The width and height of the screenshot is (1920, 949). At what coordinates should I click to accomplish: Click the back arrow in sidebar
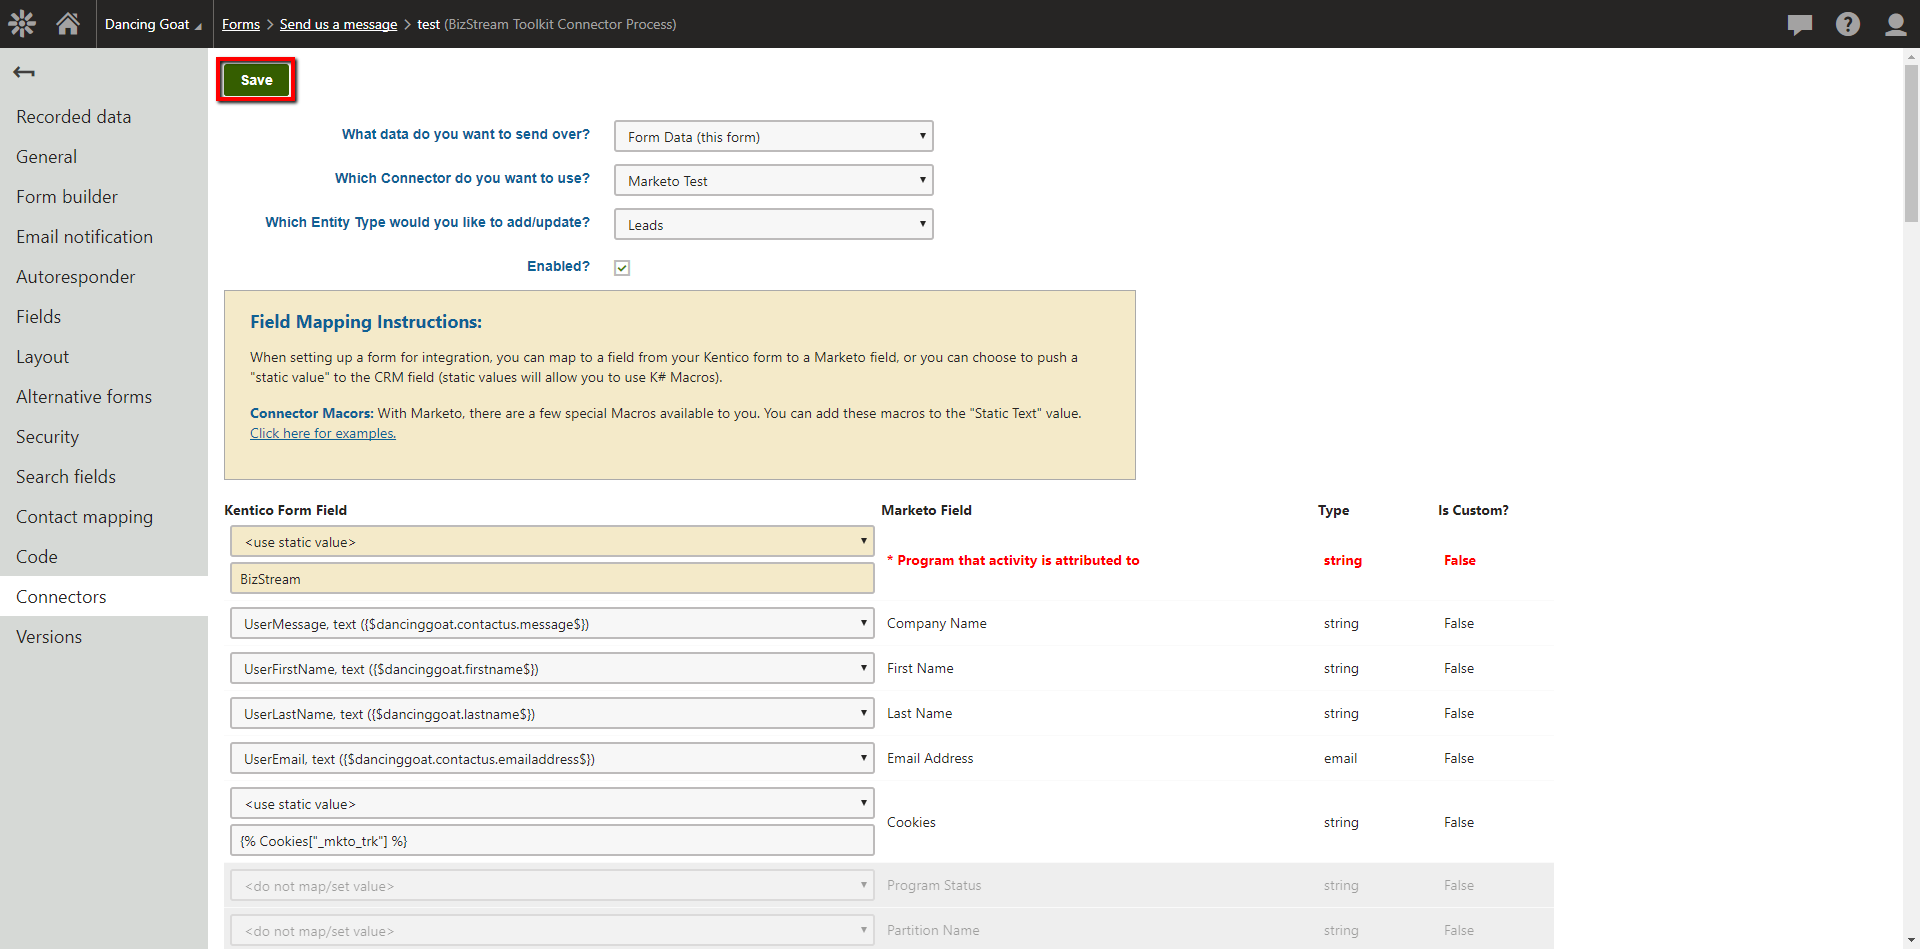point(24,72)
